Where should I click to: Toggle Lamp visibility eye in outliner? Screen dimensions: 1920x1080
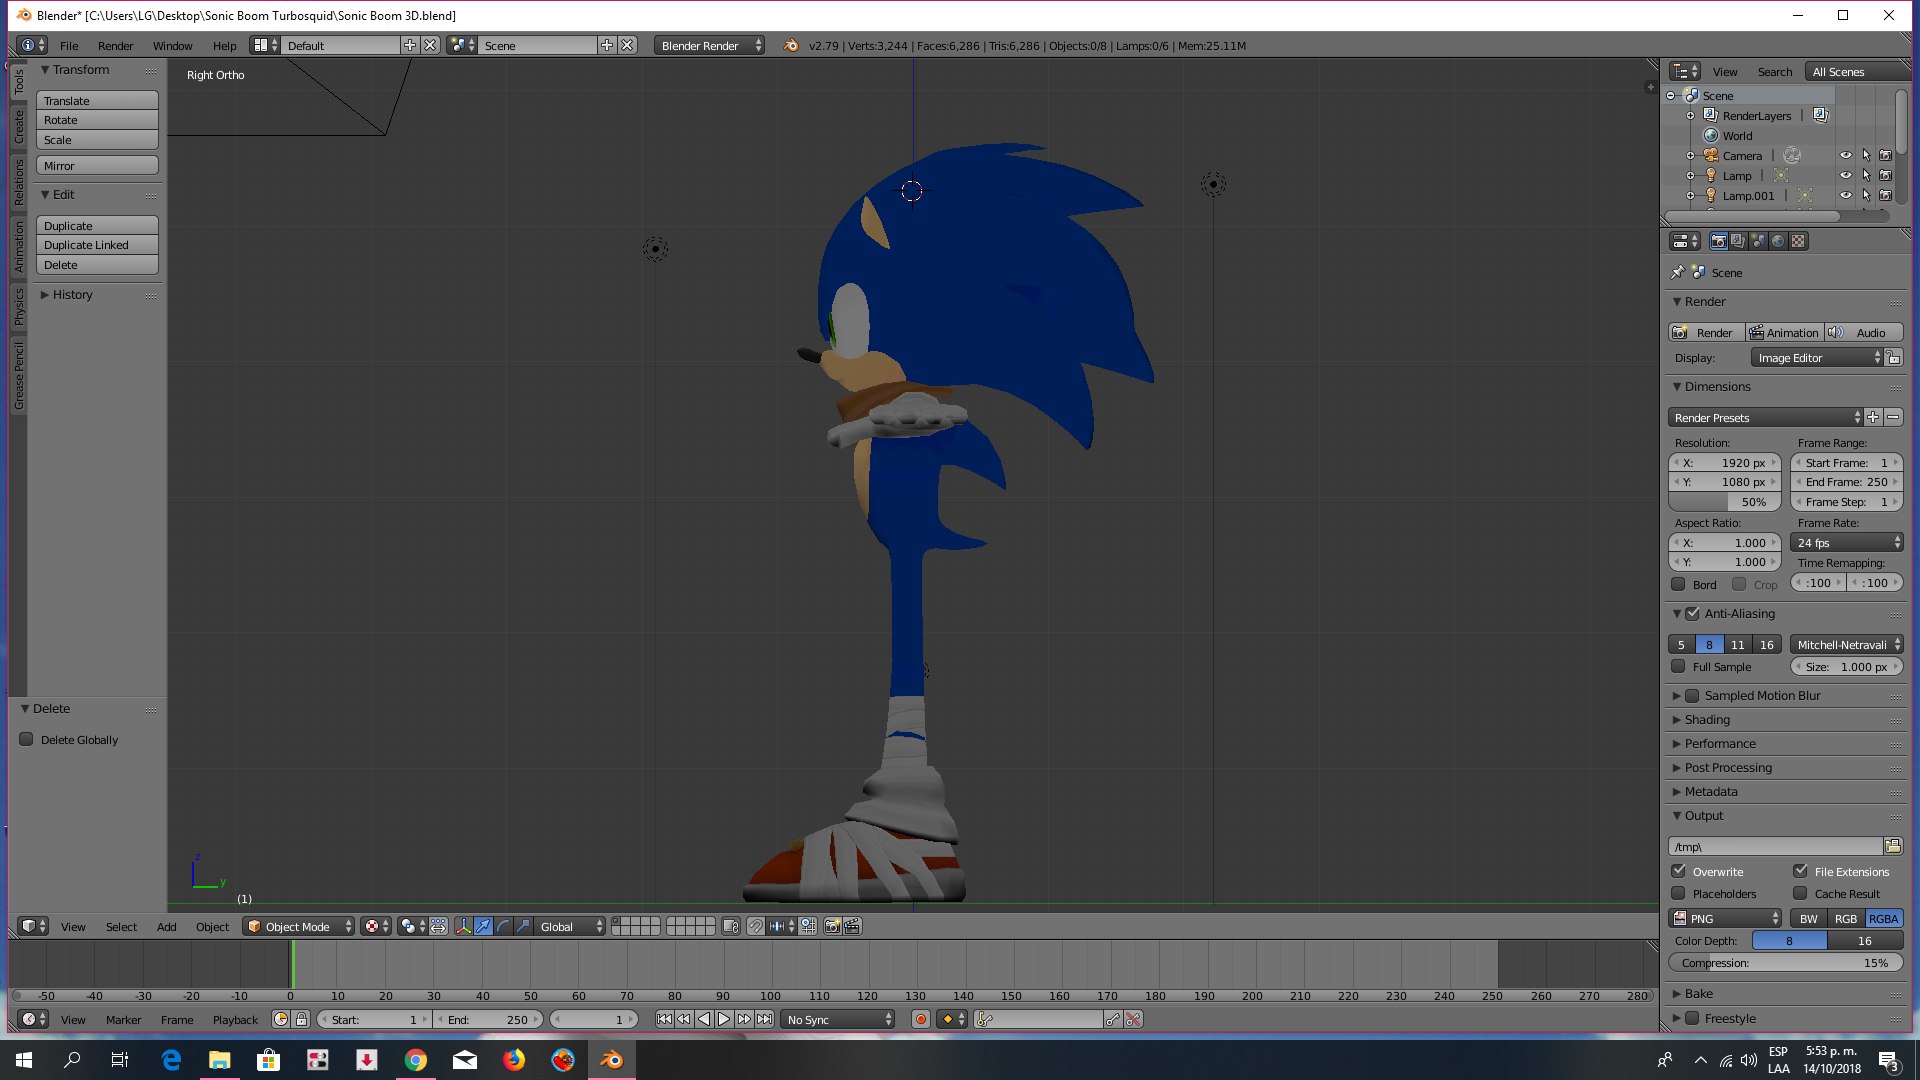click(1846, 176)
